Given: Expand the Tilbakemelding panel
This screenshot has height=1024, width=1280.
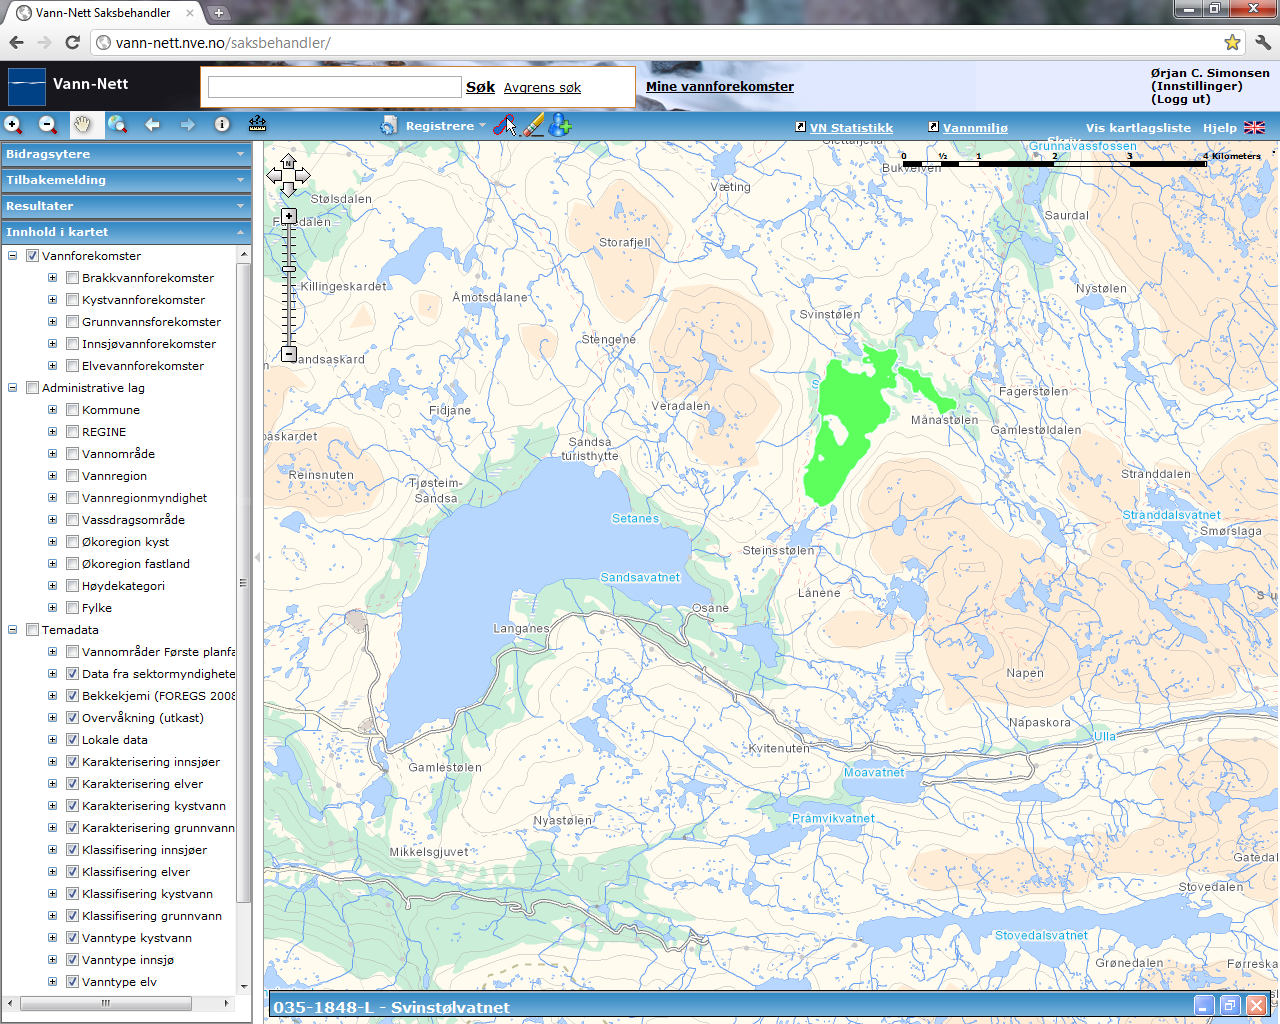Looking at the screenshot, I should (125, 180).
